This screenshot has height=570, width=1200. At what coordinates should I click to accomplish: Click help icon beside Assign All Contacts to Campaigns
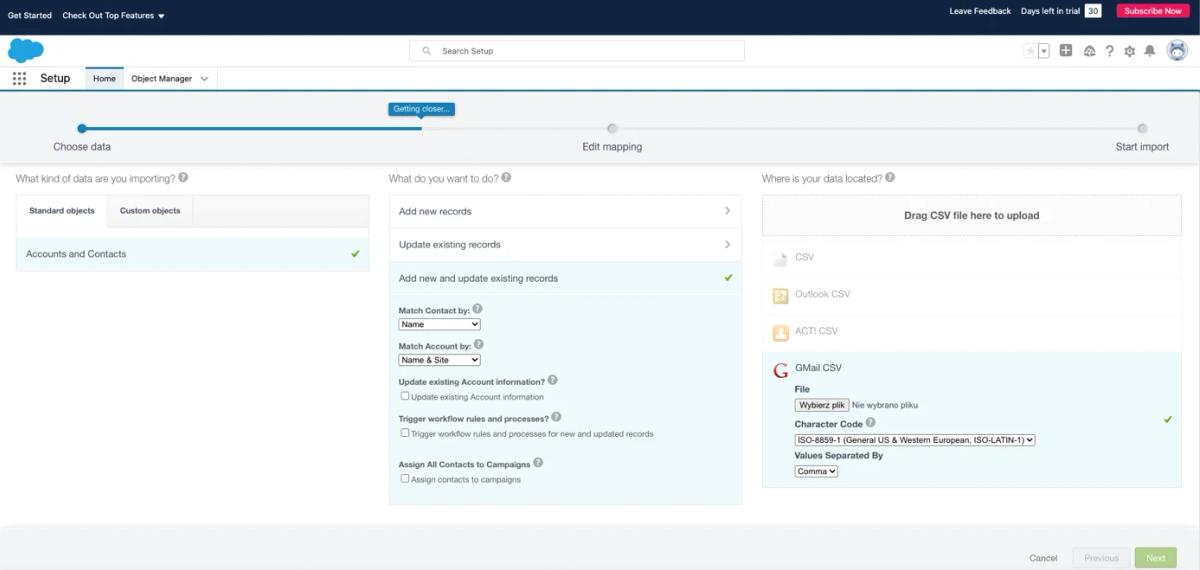click(539, 463)
